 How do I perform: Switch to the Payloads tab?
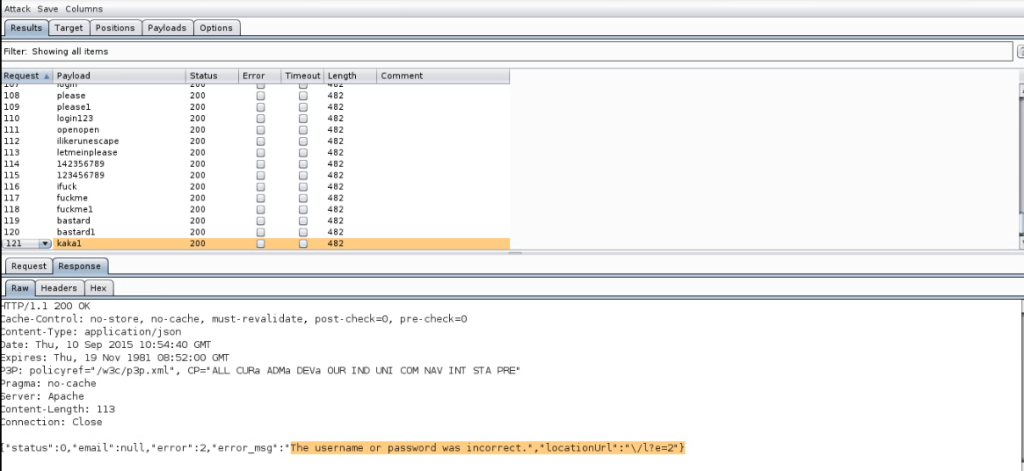167,28
